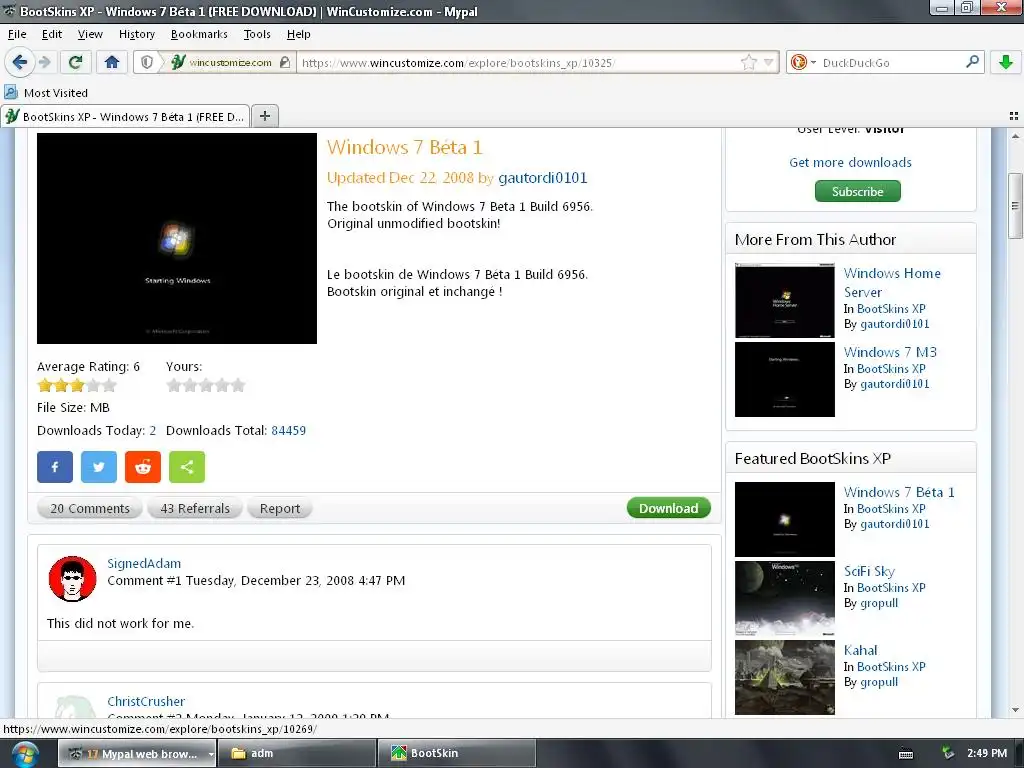Share on Reddit icon
The width and height of the screenshot is (1024, 768).
(143, 467)
